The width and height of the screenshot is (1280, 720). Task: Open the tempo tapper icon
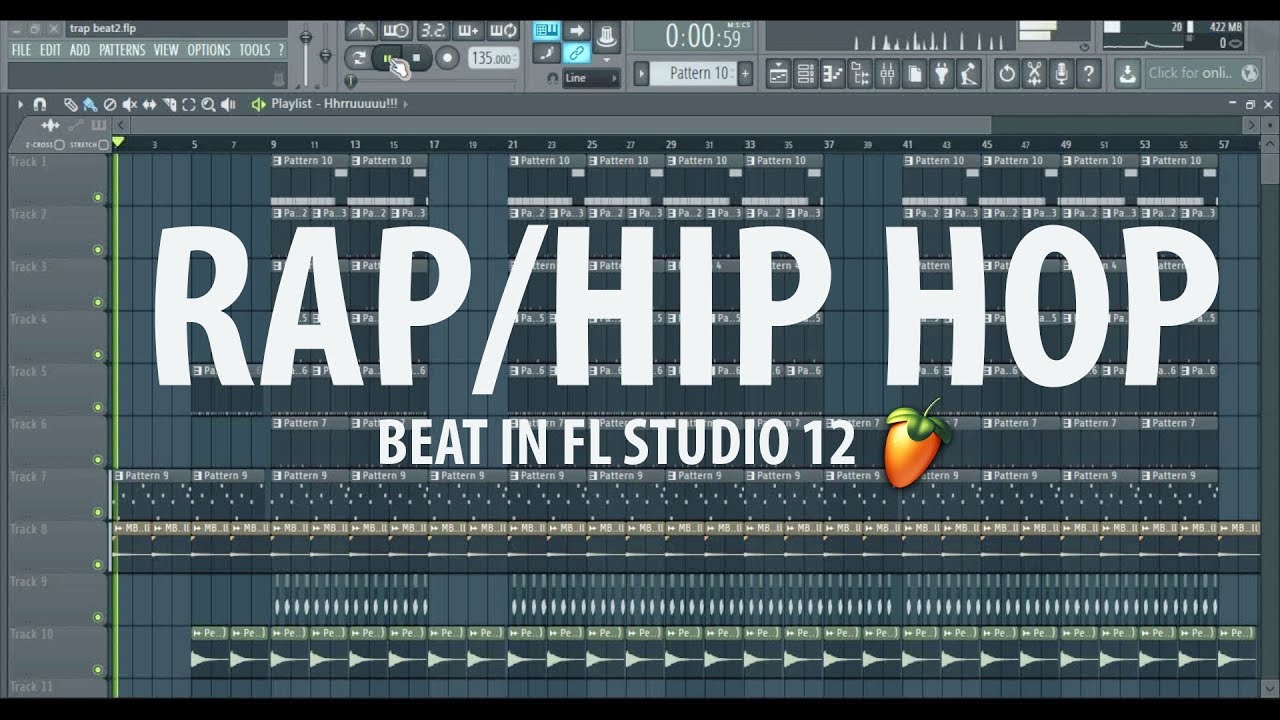click(x=969, y=73)
